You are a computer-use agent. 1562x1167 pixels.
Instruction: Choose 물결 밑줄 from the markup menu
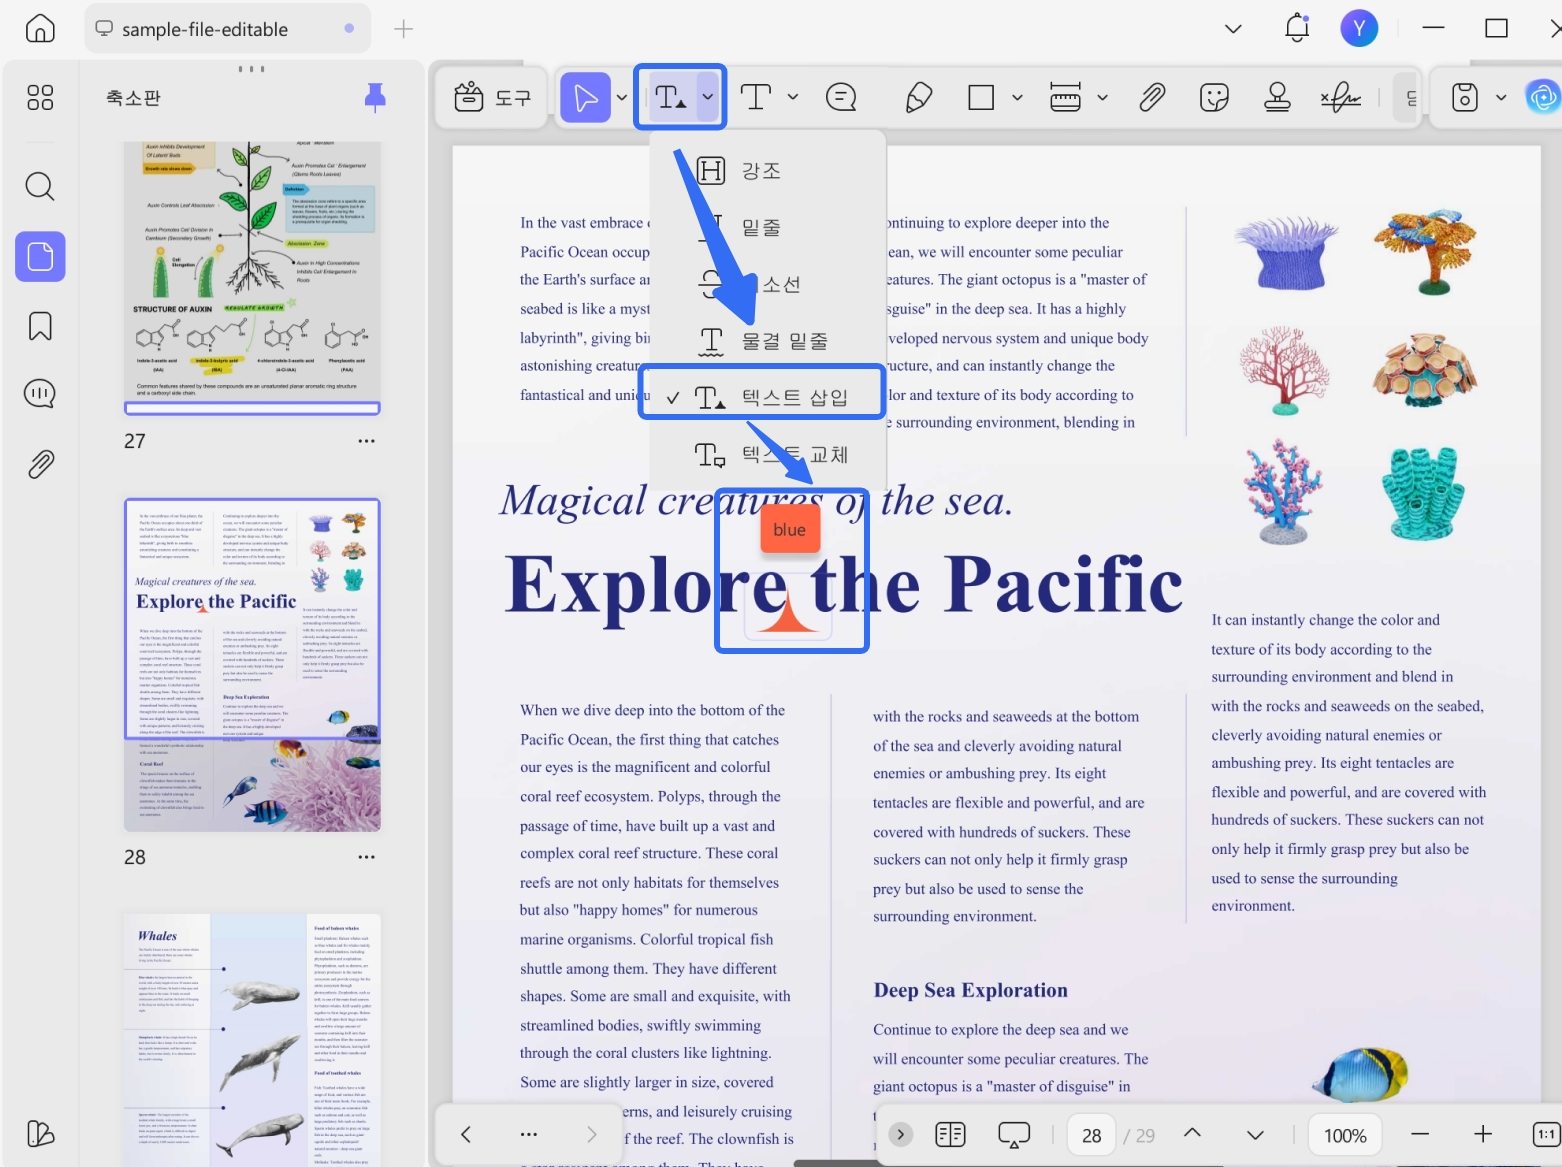click(x=762, y=341)
